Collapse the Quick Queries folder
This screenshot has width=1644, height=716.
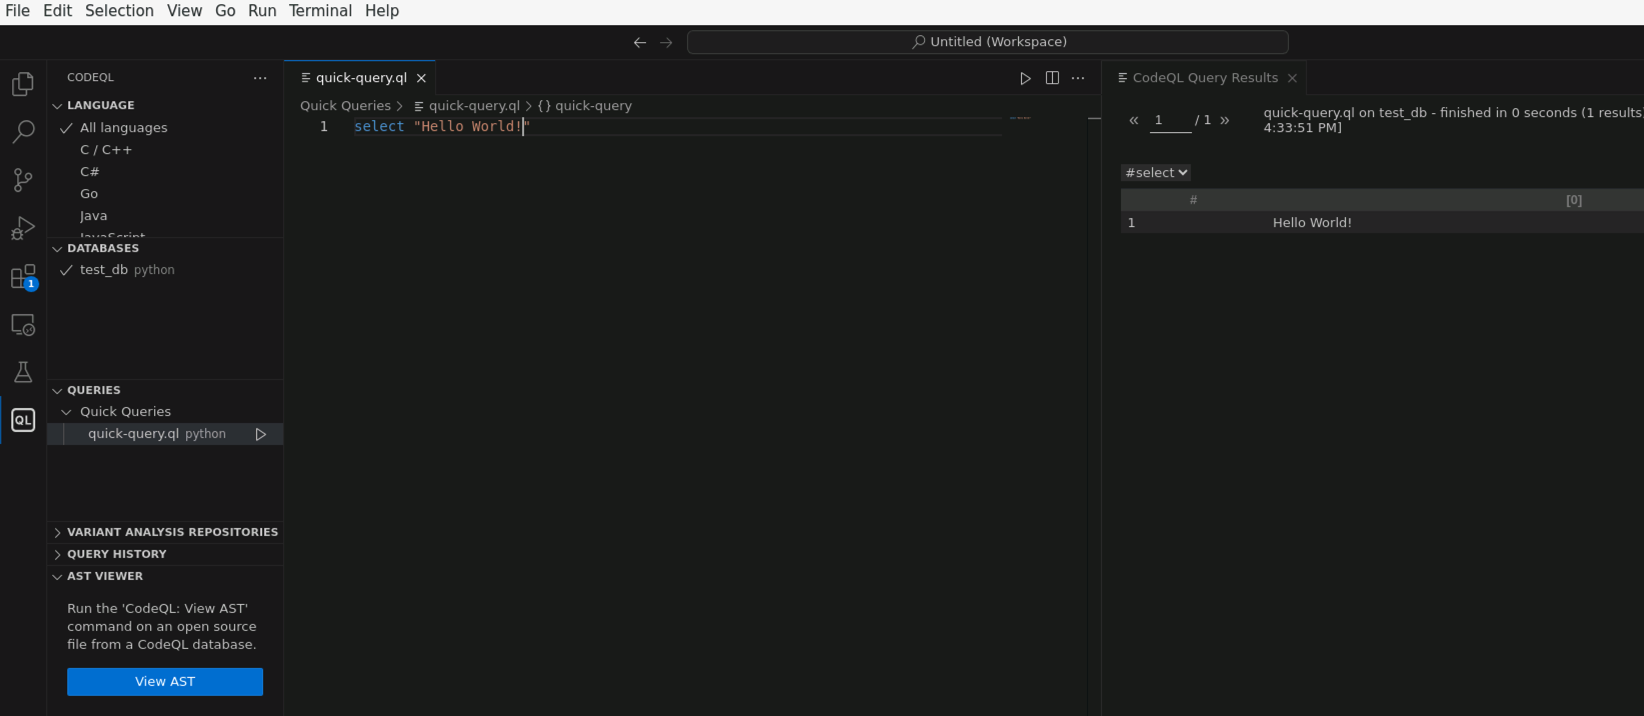click(x=67, y=412)
